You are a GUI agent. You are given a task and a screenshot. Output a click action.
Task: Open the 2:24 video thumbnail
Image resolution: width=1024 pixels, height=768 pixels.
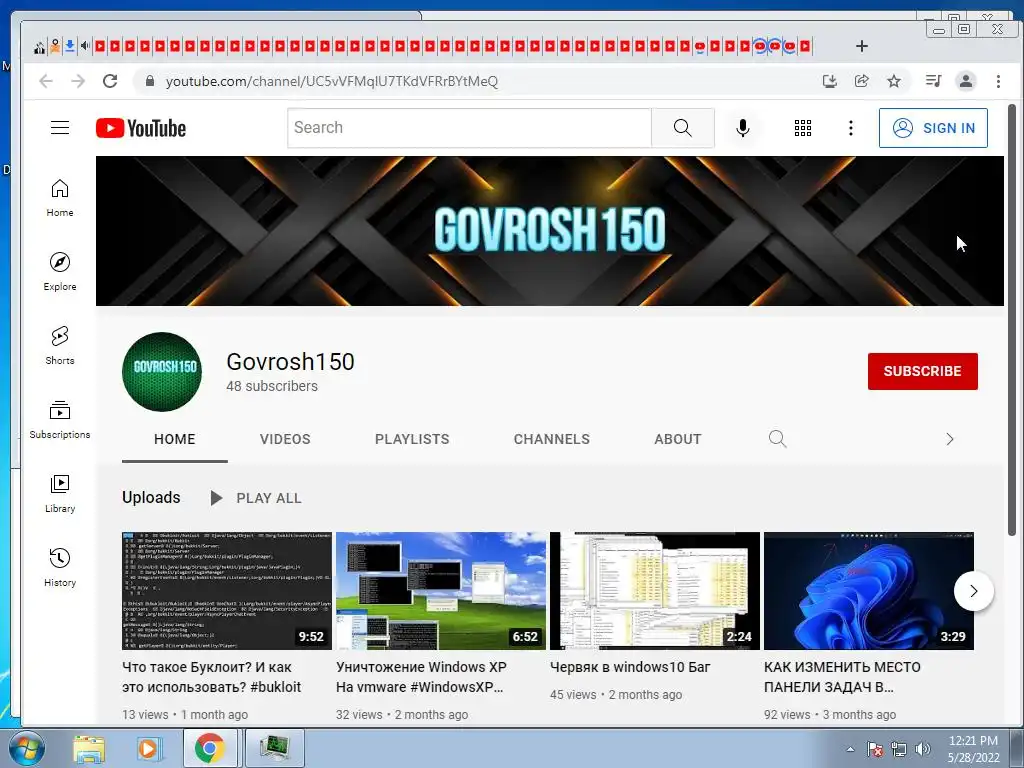655,591
